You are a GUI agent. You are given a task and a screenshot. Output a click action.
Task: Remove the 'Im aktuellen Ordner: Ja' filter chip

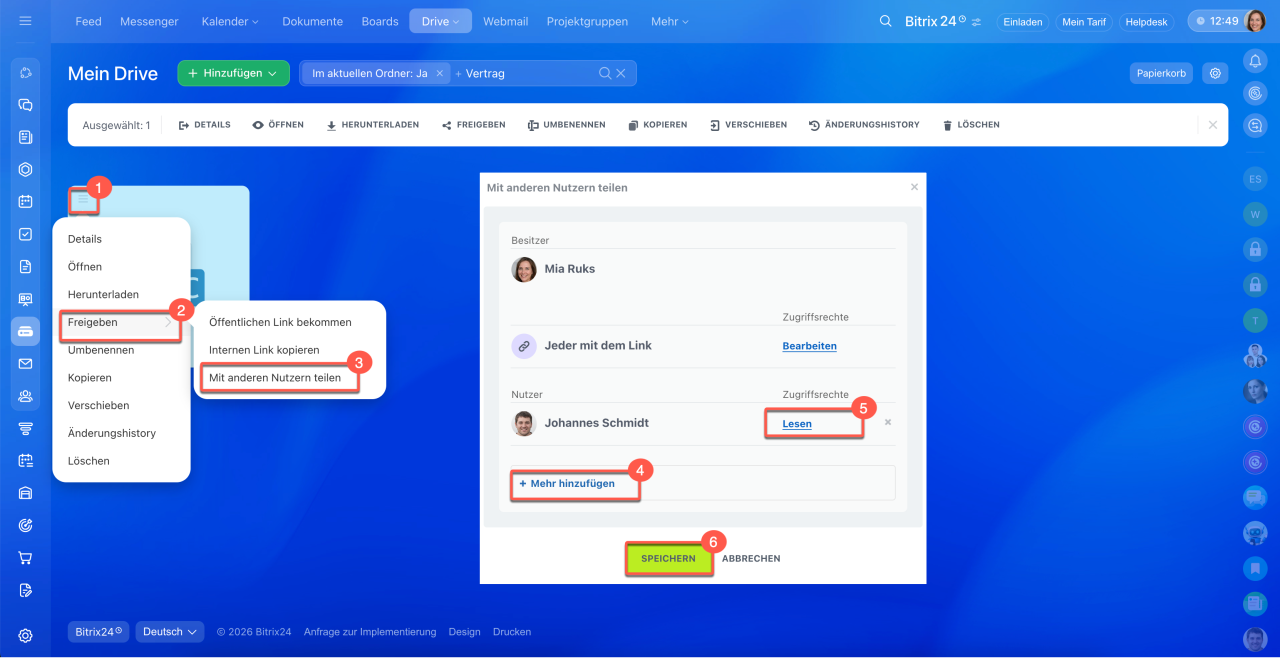(439, 73)
